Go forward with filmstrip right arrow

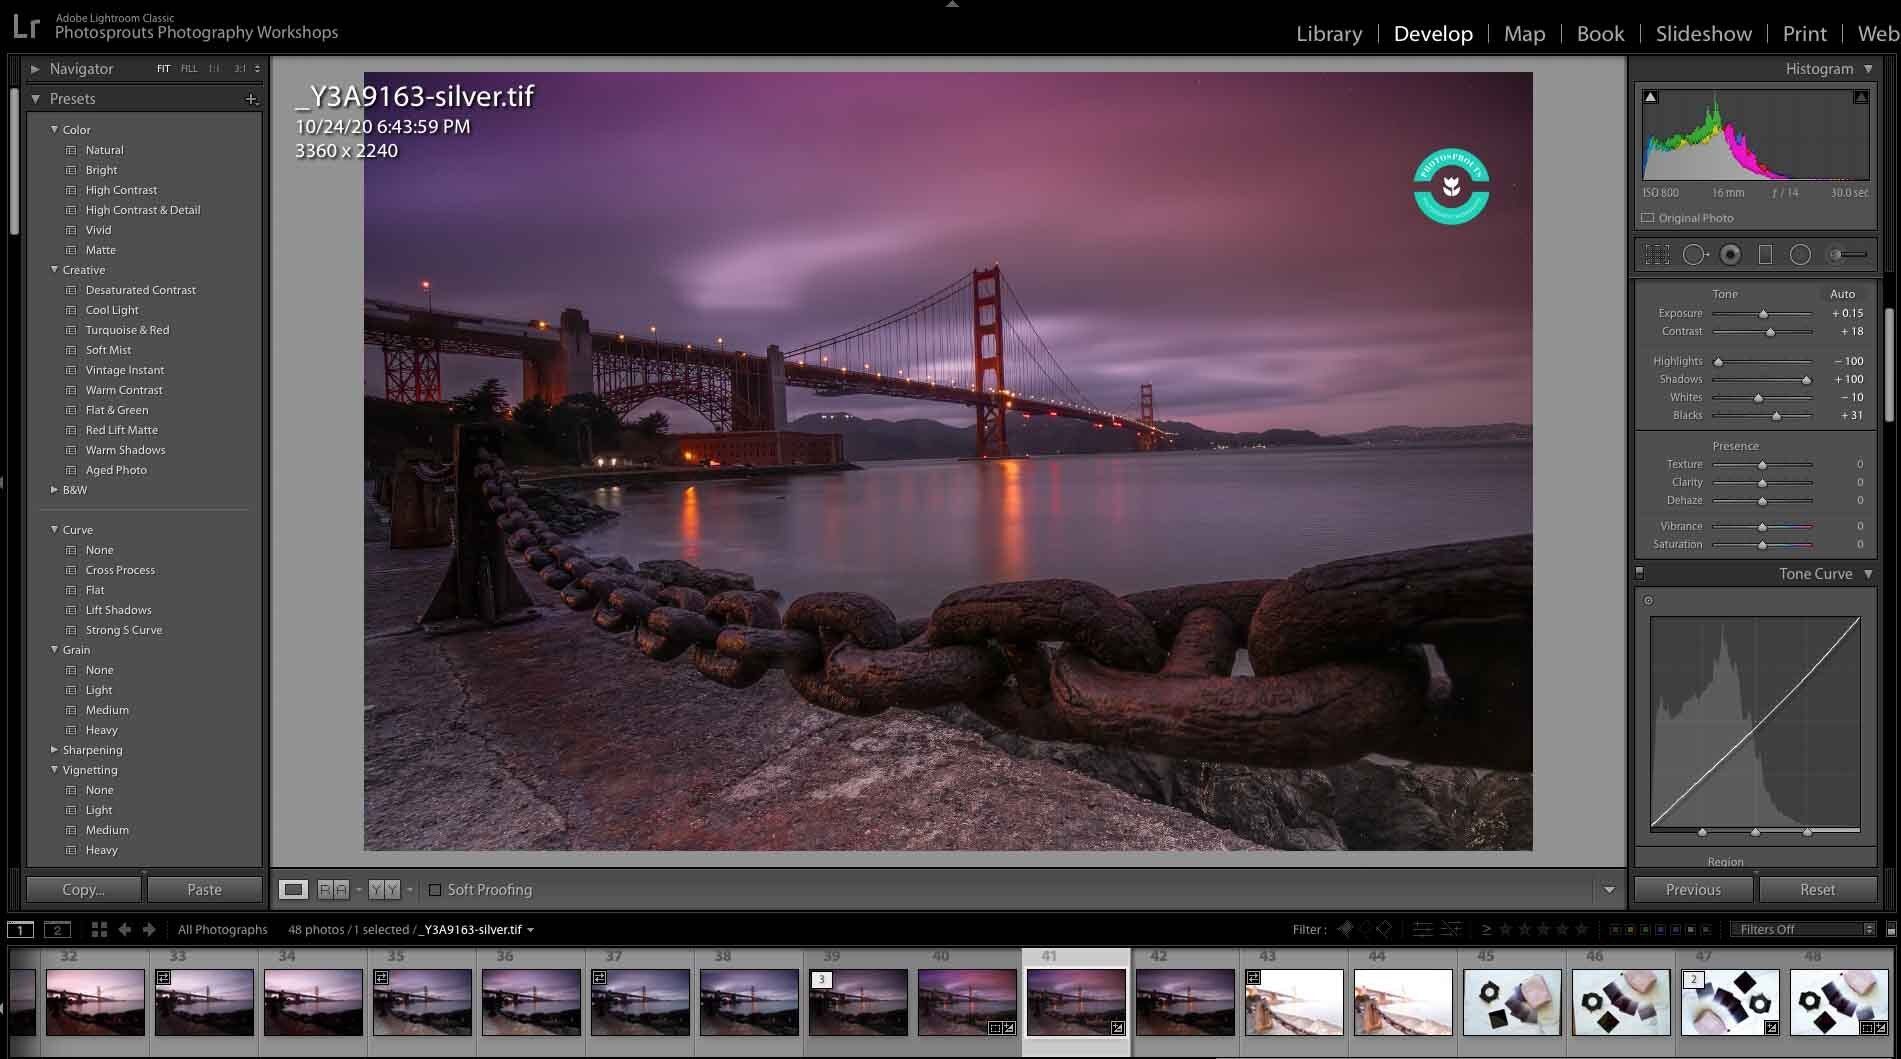tap(149, 929)
